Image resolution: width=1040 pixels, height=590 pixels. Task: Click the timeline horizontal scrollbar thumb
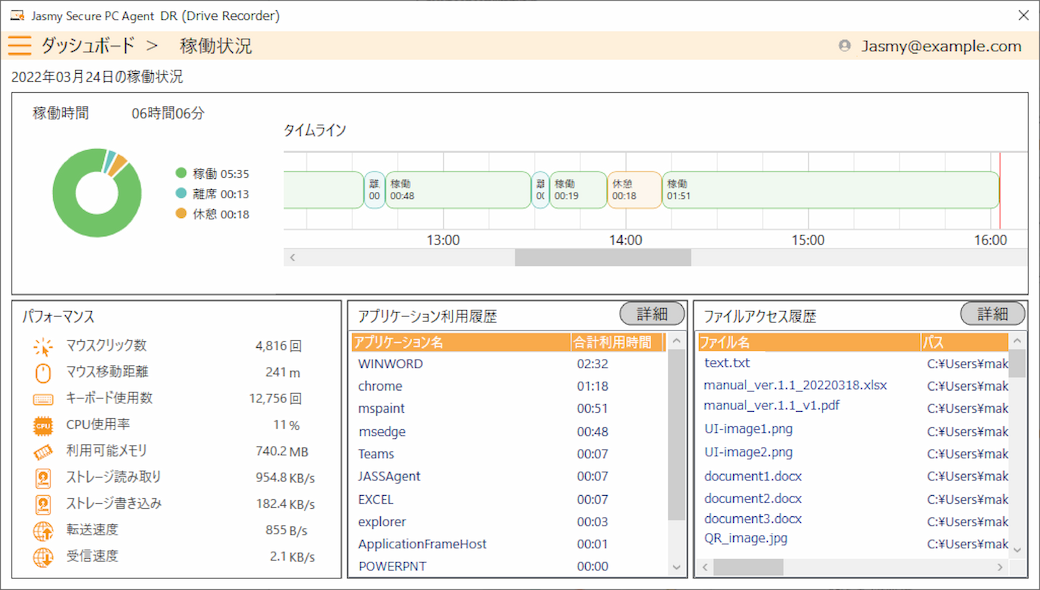[x=603, y=257]
